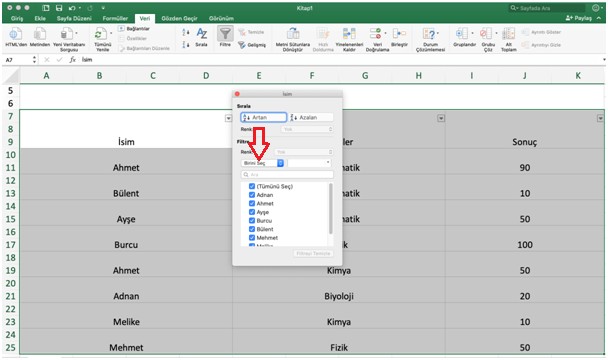The width and height of the screenshot is (608, 360).
Task: Click the Birleştir consolidate icon
Action: 399,35
